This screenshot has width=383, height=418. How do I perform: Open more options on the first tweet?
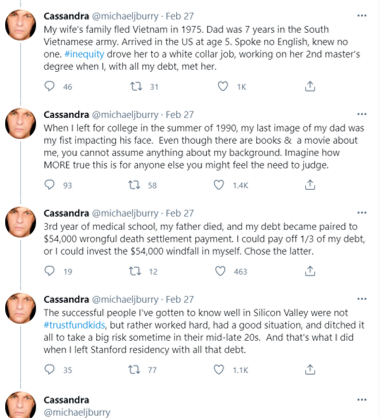(x=362, y=16)
